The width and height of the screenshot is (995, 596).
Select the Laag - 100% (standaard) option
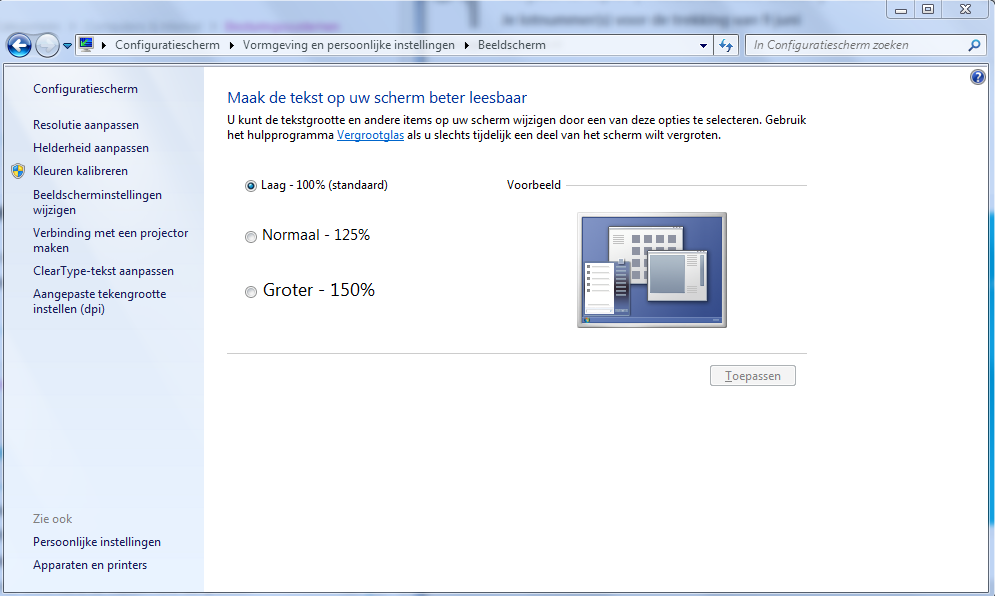[x=251, y=186]
